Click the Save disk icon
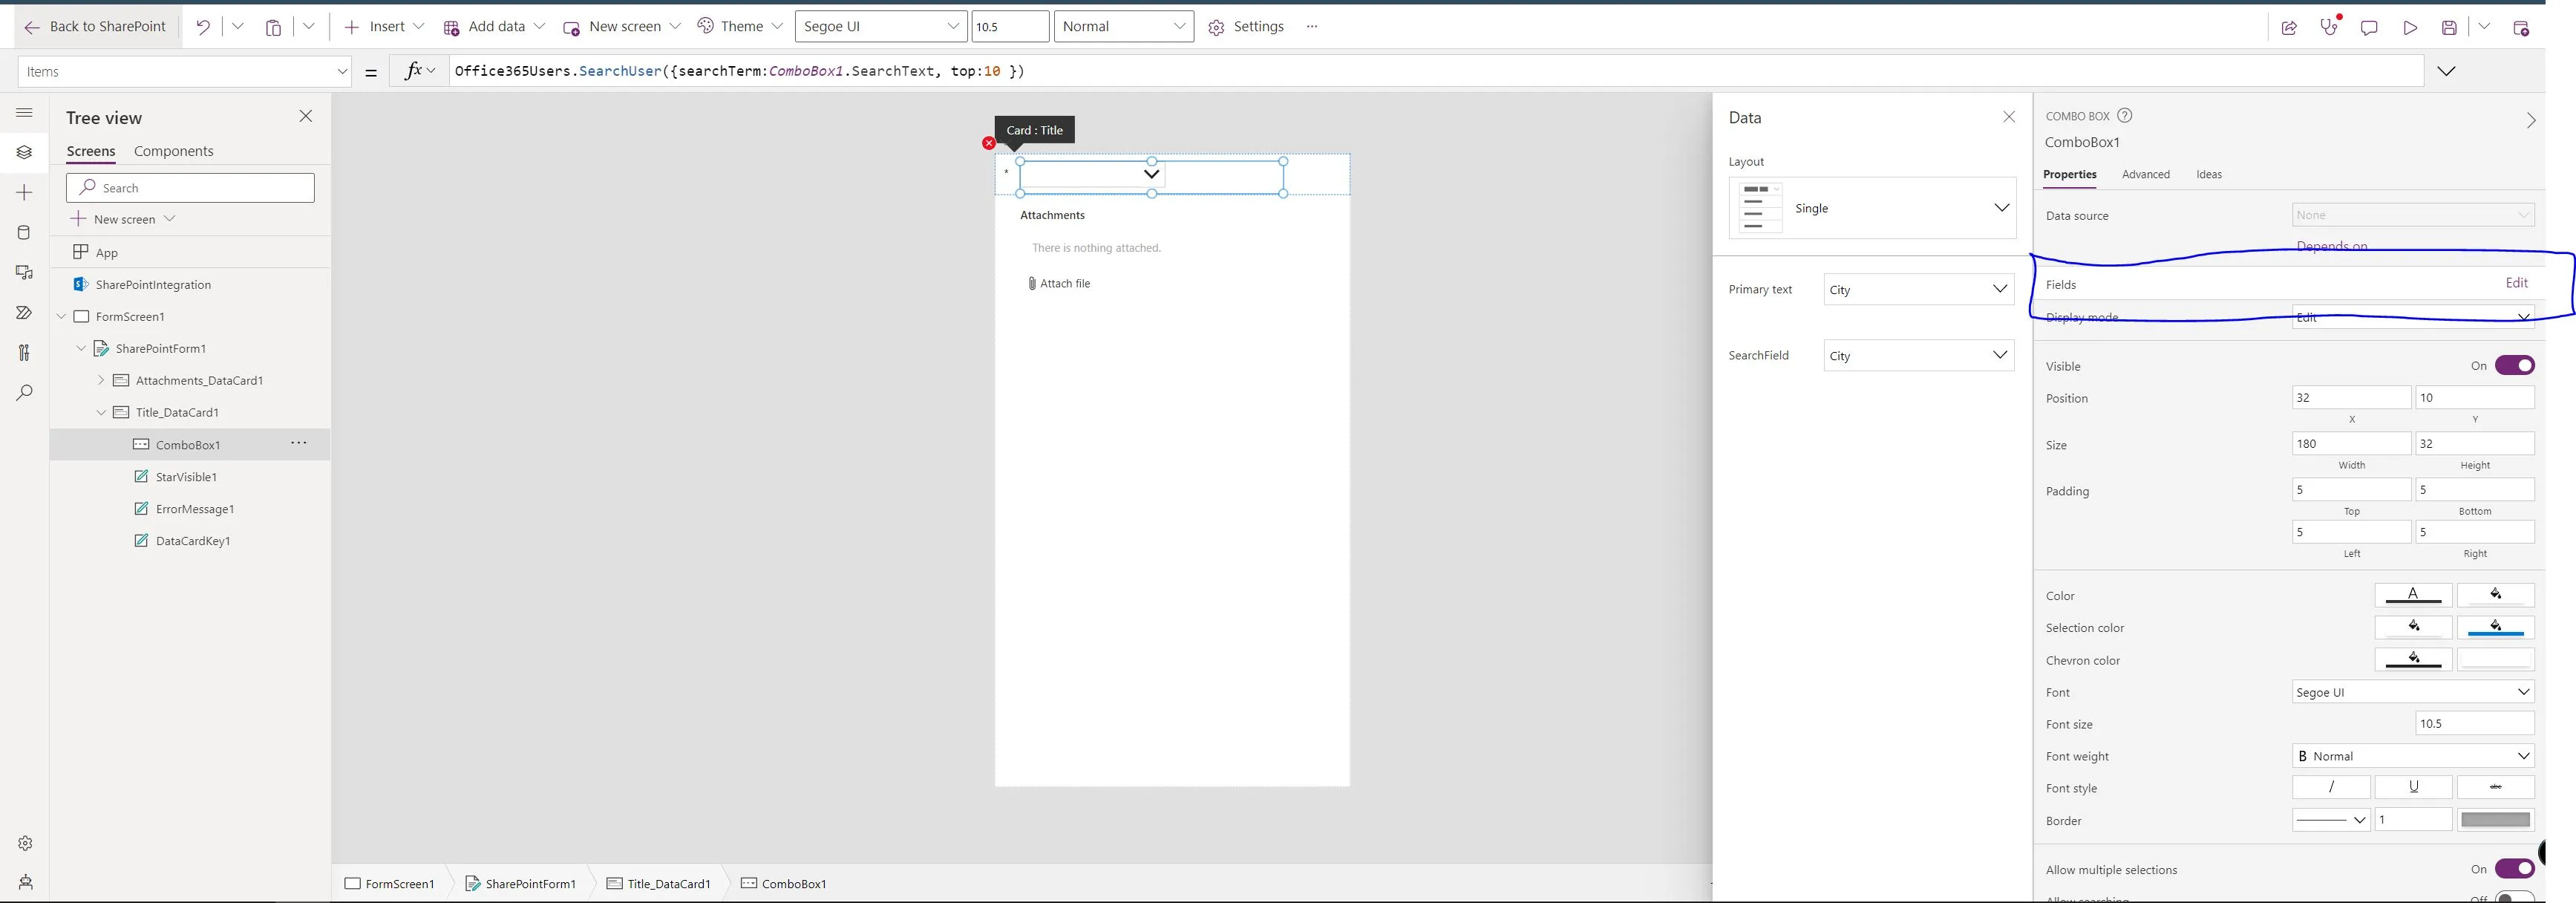Screen dimensions: 2576x903 (2449, 28)
